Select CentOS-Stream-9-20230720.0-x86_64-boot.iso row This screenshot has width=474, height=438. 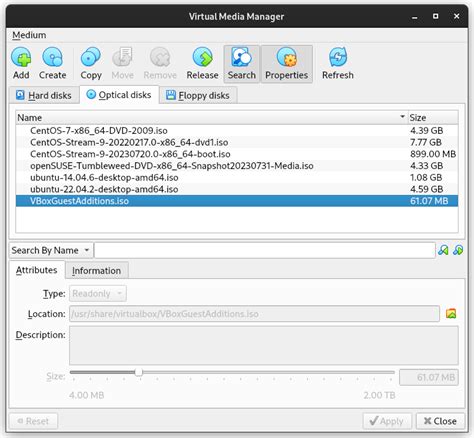[237, 154]
